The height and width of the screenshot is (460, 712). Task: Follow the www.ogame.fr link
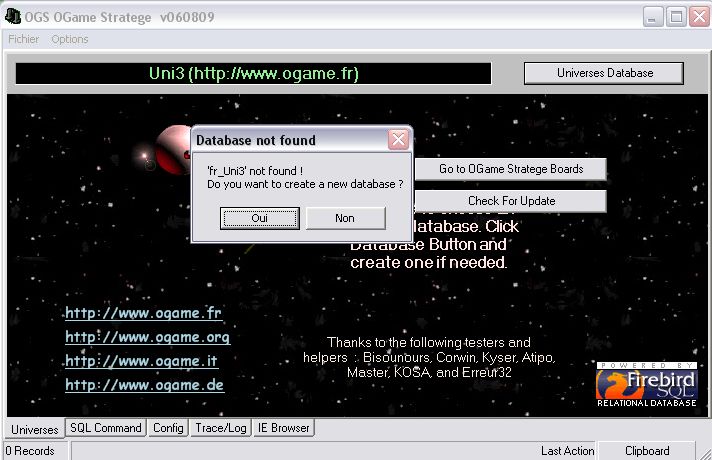pyautogui.click(x=144, y=313)
